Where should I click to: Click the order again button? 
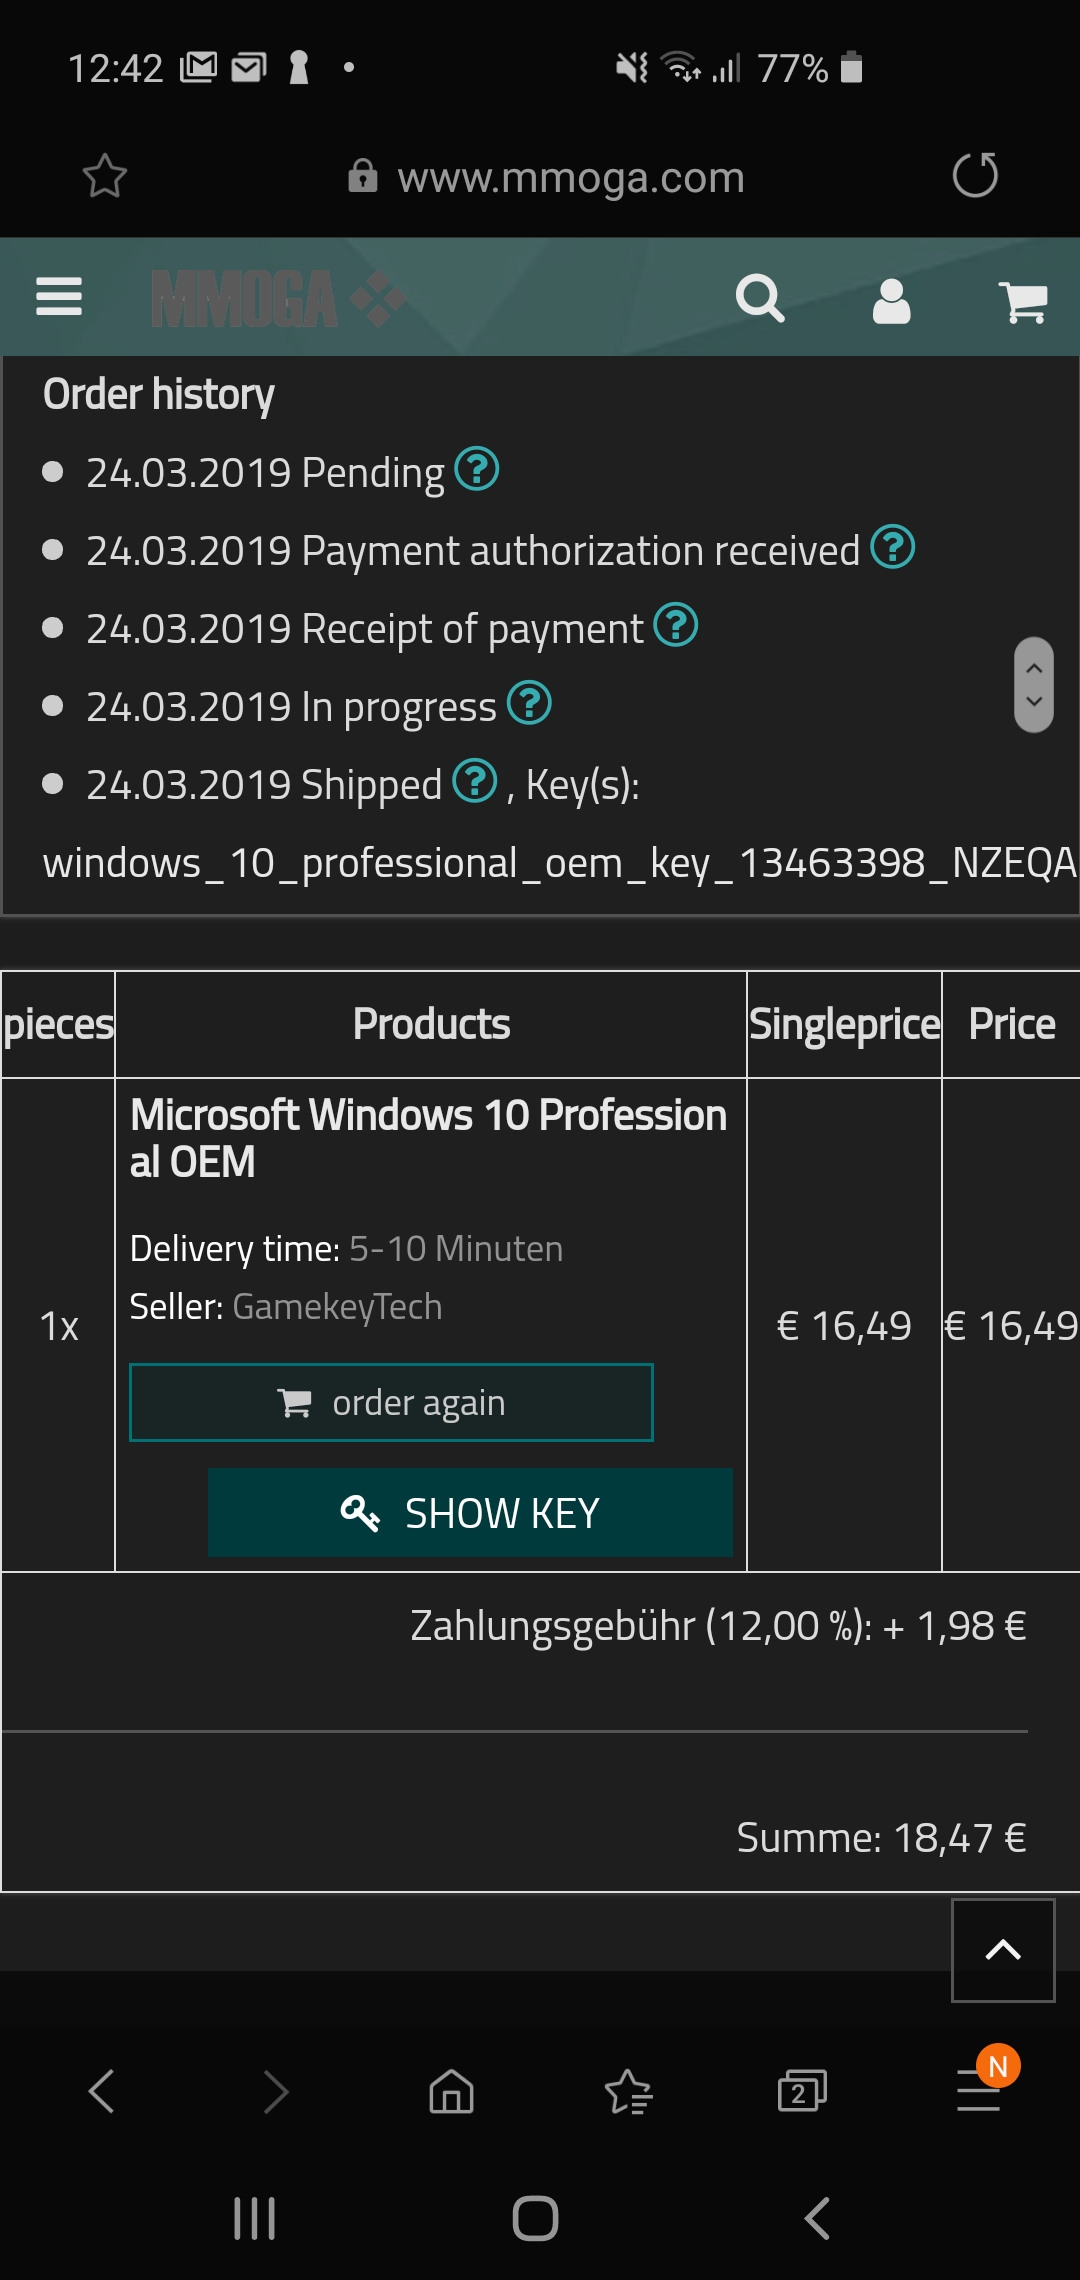coord(391,1402)
